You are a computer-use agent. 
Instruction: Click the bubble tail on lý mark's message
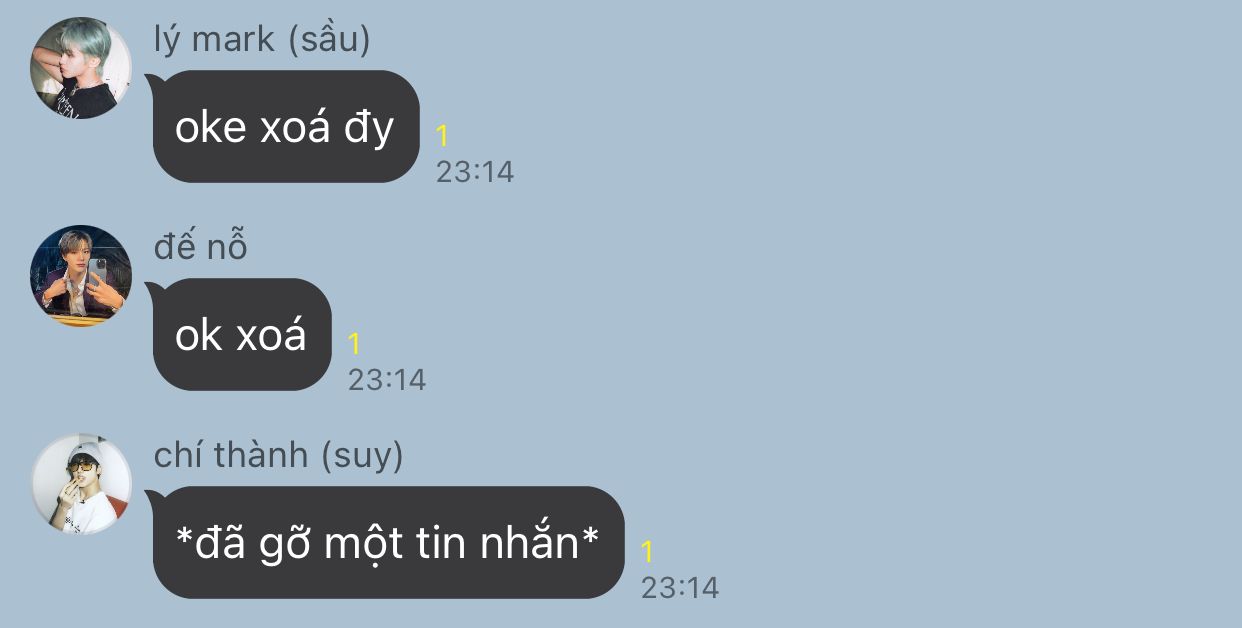click(153, 80)
